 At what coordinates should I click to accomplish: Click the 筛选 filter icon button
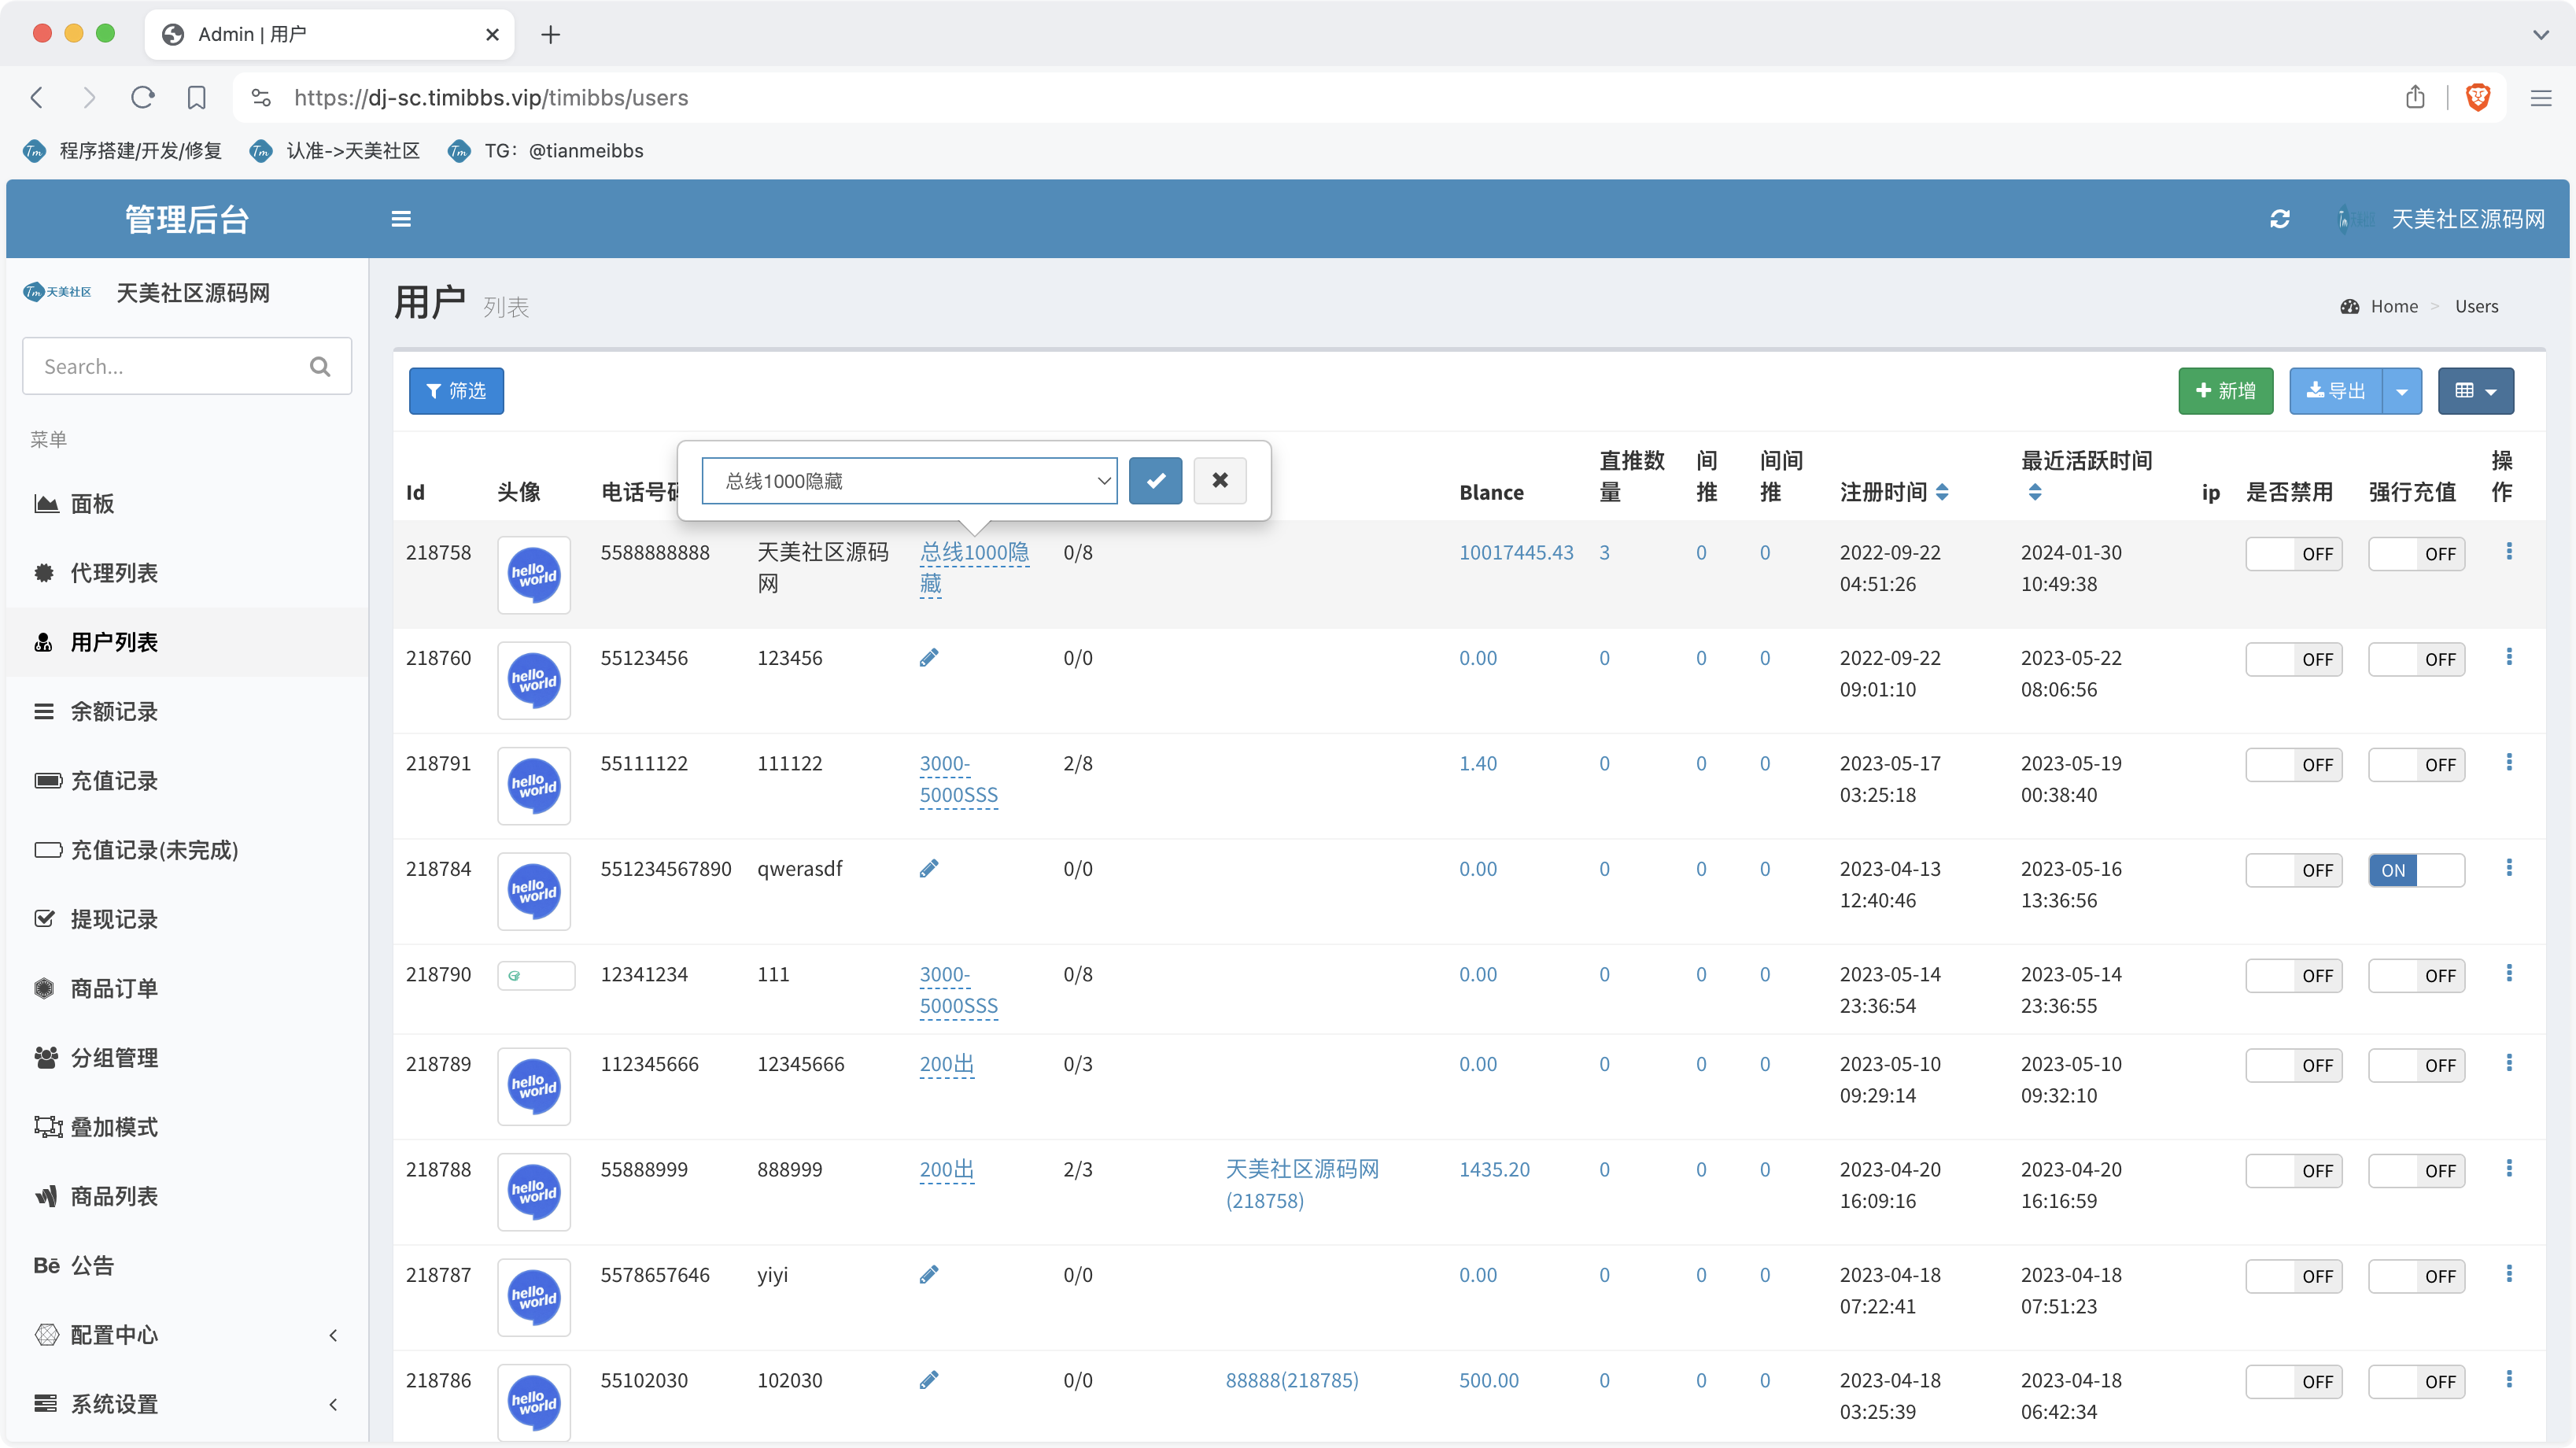pyautogui.click(x=456, y=391)
